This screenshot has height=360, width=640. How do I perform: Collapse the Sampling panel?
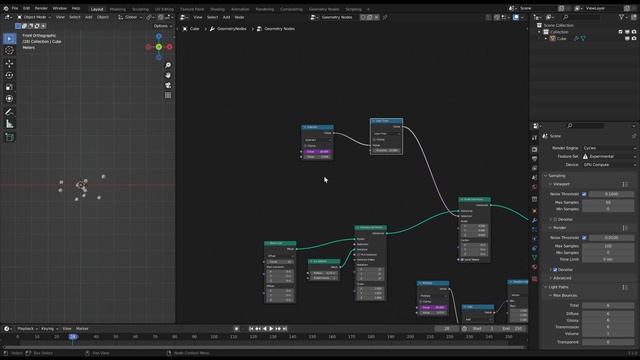click(x=557, y=176)
